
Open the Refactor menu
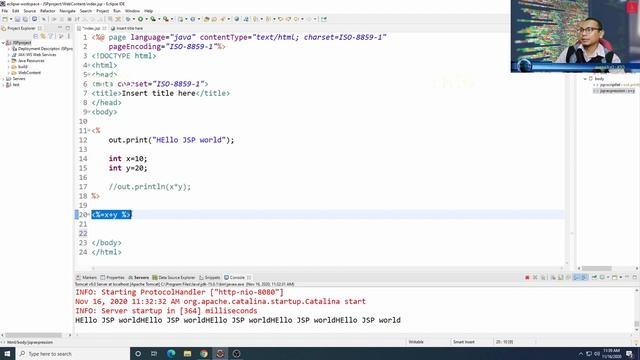pos(47,11)
